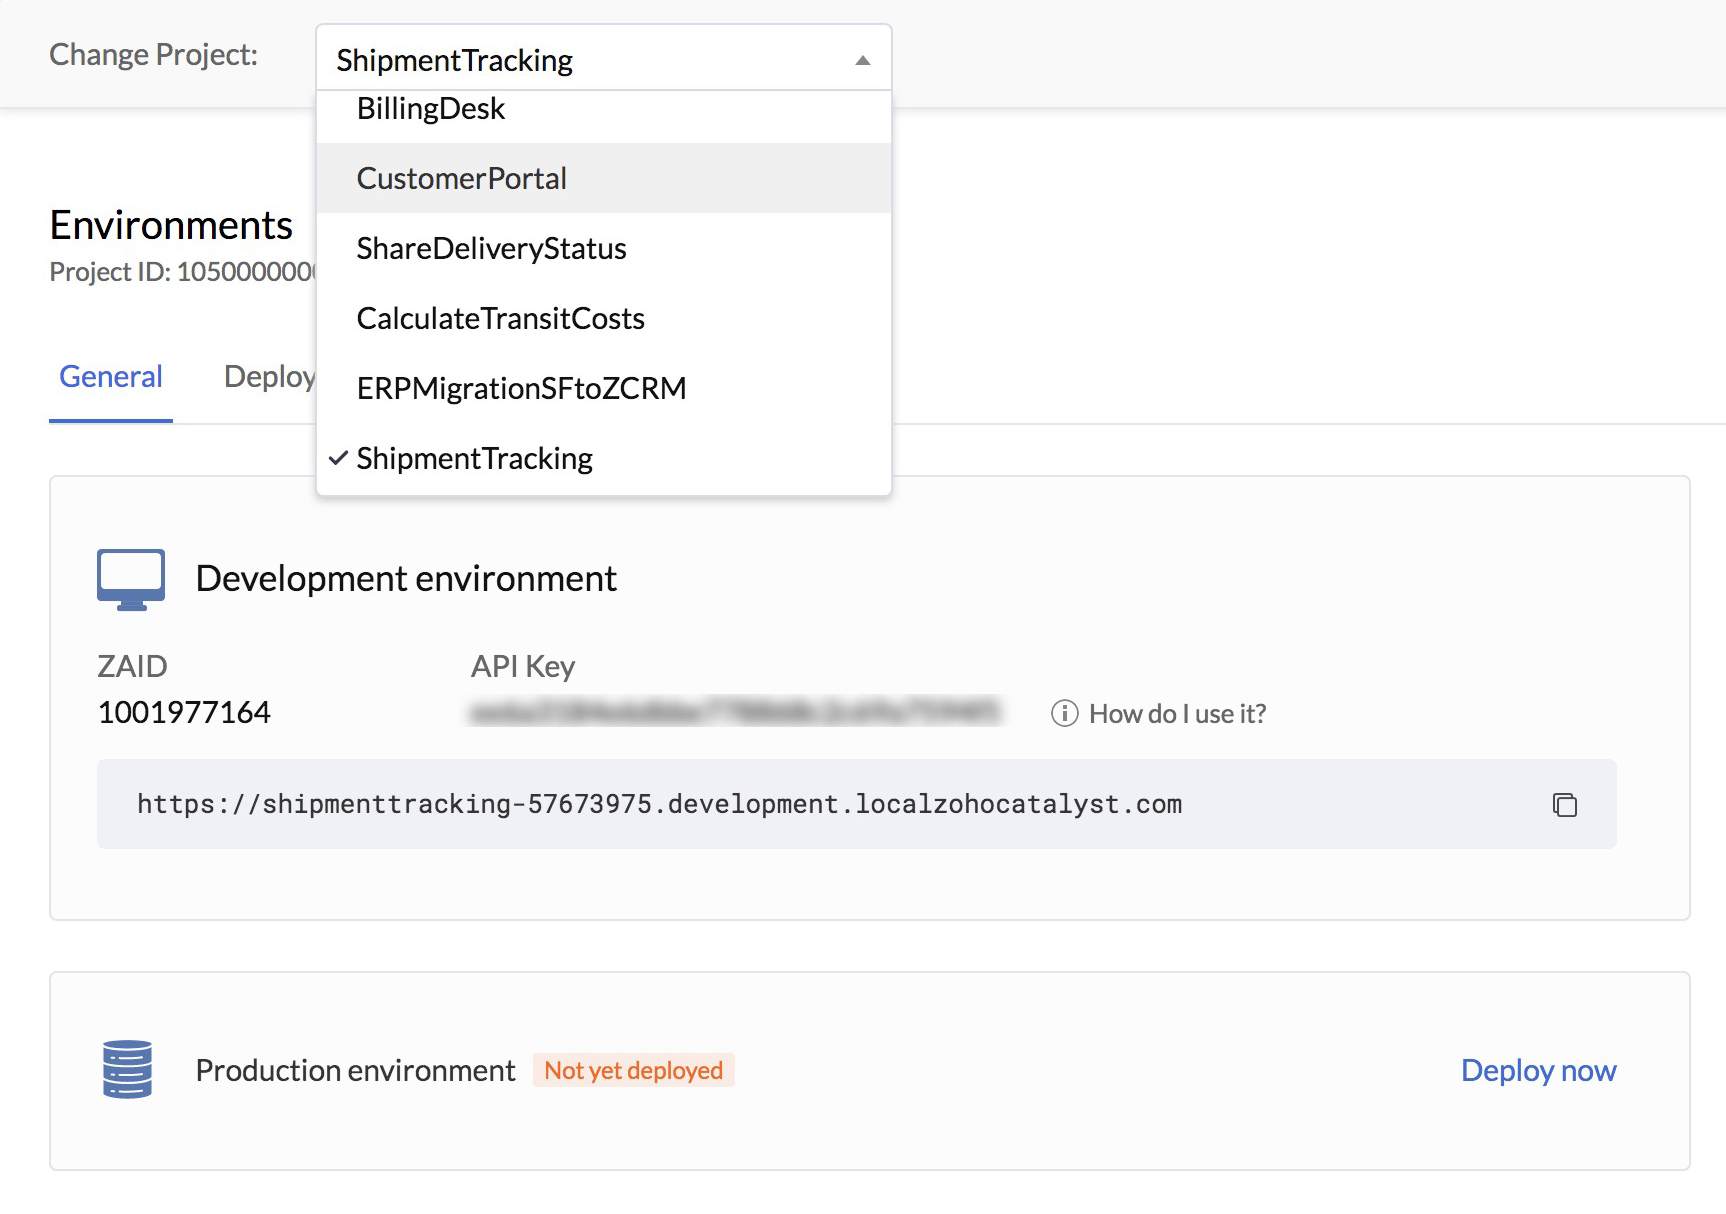Click the ZAID value 1001977164
The width and height of the screenshot is (1726, 1214).
click(x=183, y=711)
